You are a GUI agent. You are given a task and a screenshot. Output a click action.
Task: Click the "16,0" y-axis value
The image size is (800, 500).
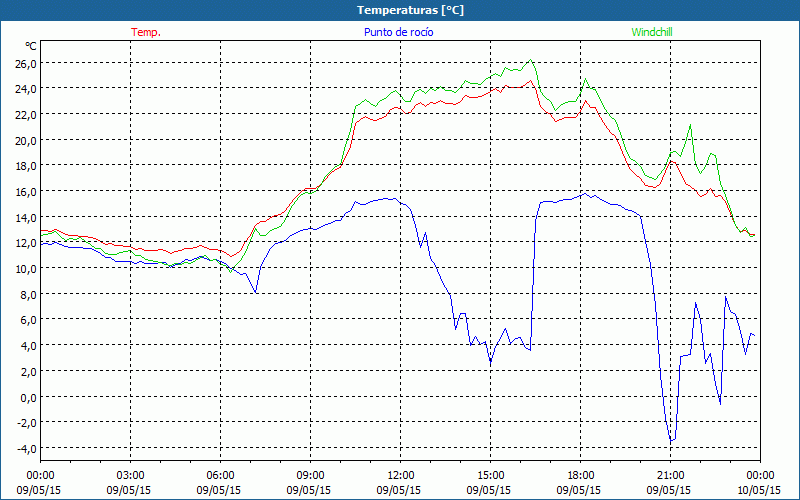point(26,192)
